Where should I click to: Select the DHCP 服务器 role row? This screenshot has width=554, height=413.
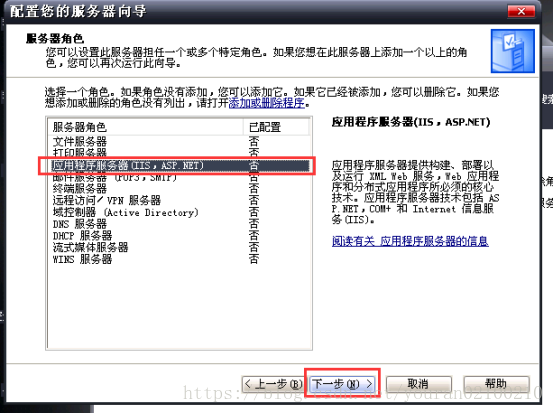point(179,236)
